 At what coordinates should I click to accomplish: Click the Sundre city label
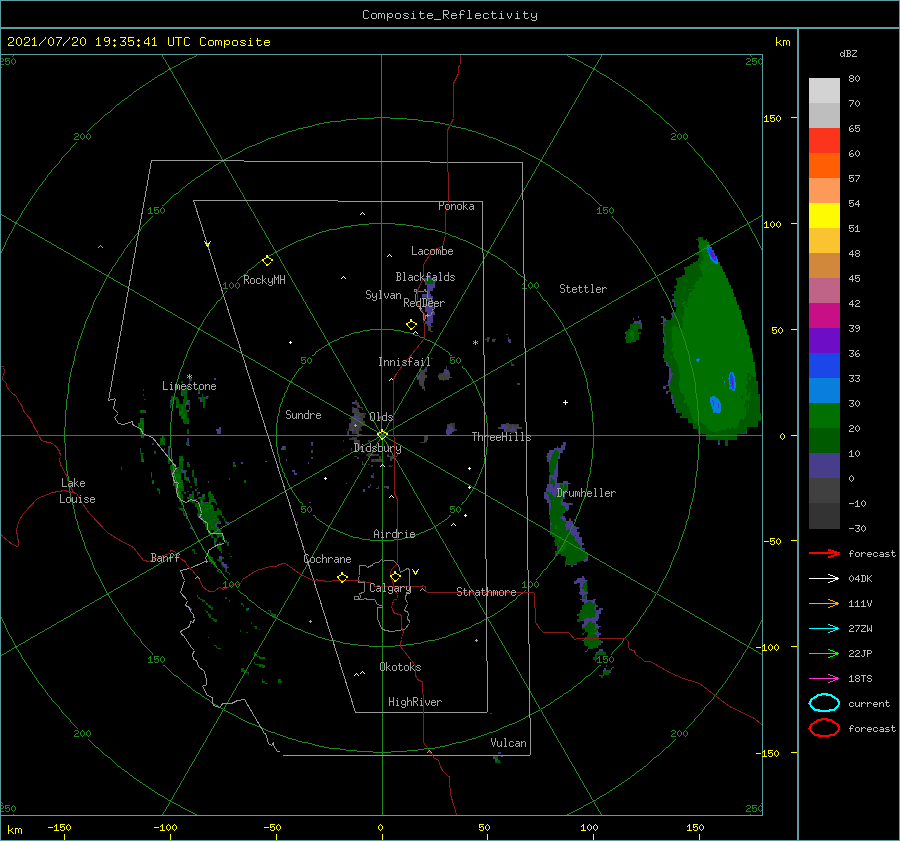point(303,415)
